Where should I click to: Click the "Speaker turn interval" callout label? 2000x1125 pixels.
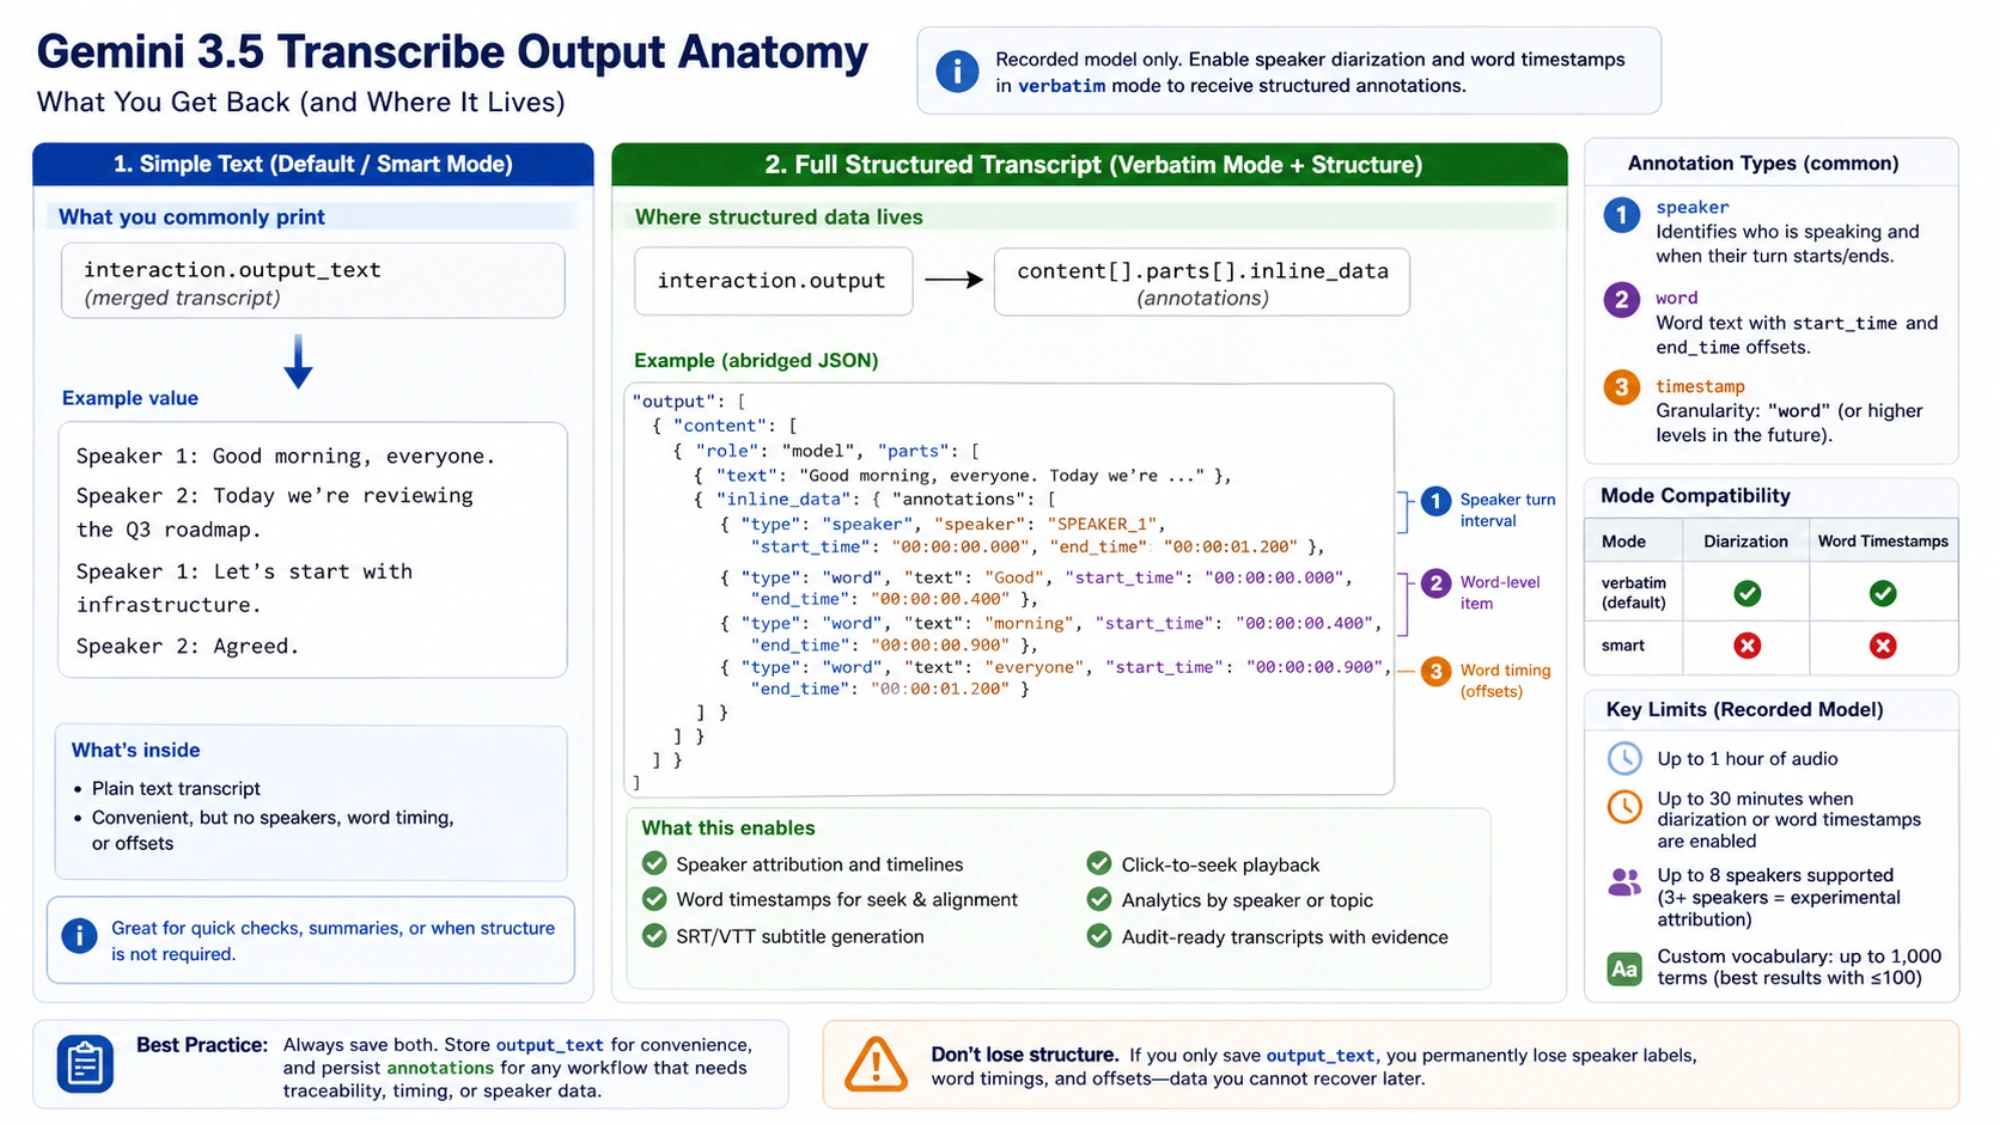[1507, 510]
